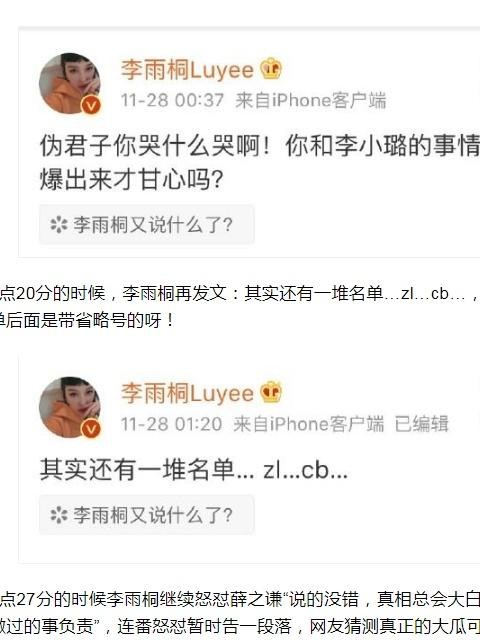480x640 pixels.
Task: Open the 11-28 01:20 timestamp
Action: tap(172, 424)
